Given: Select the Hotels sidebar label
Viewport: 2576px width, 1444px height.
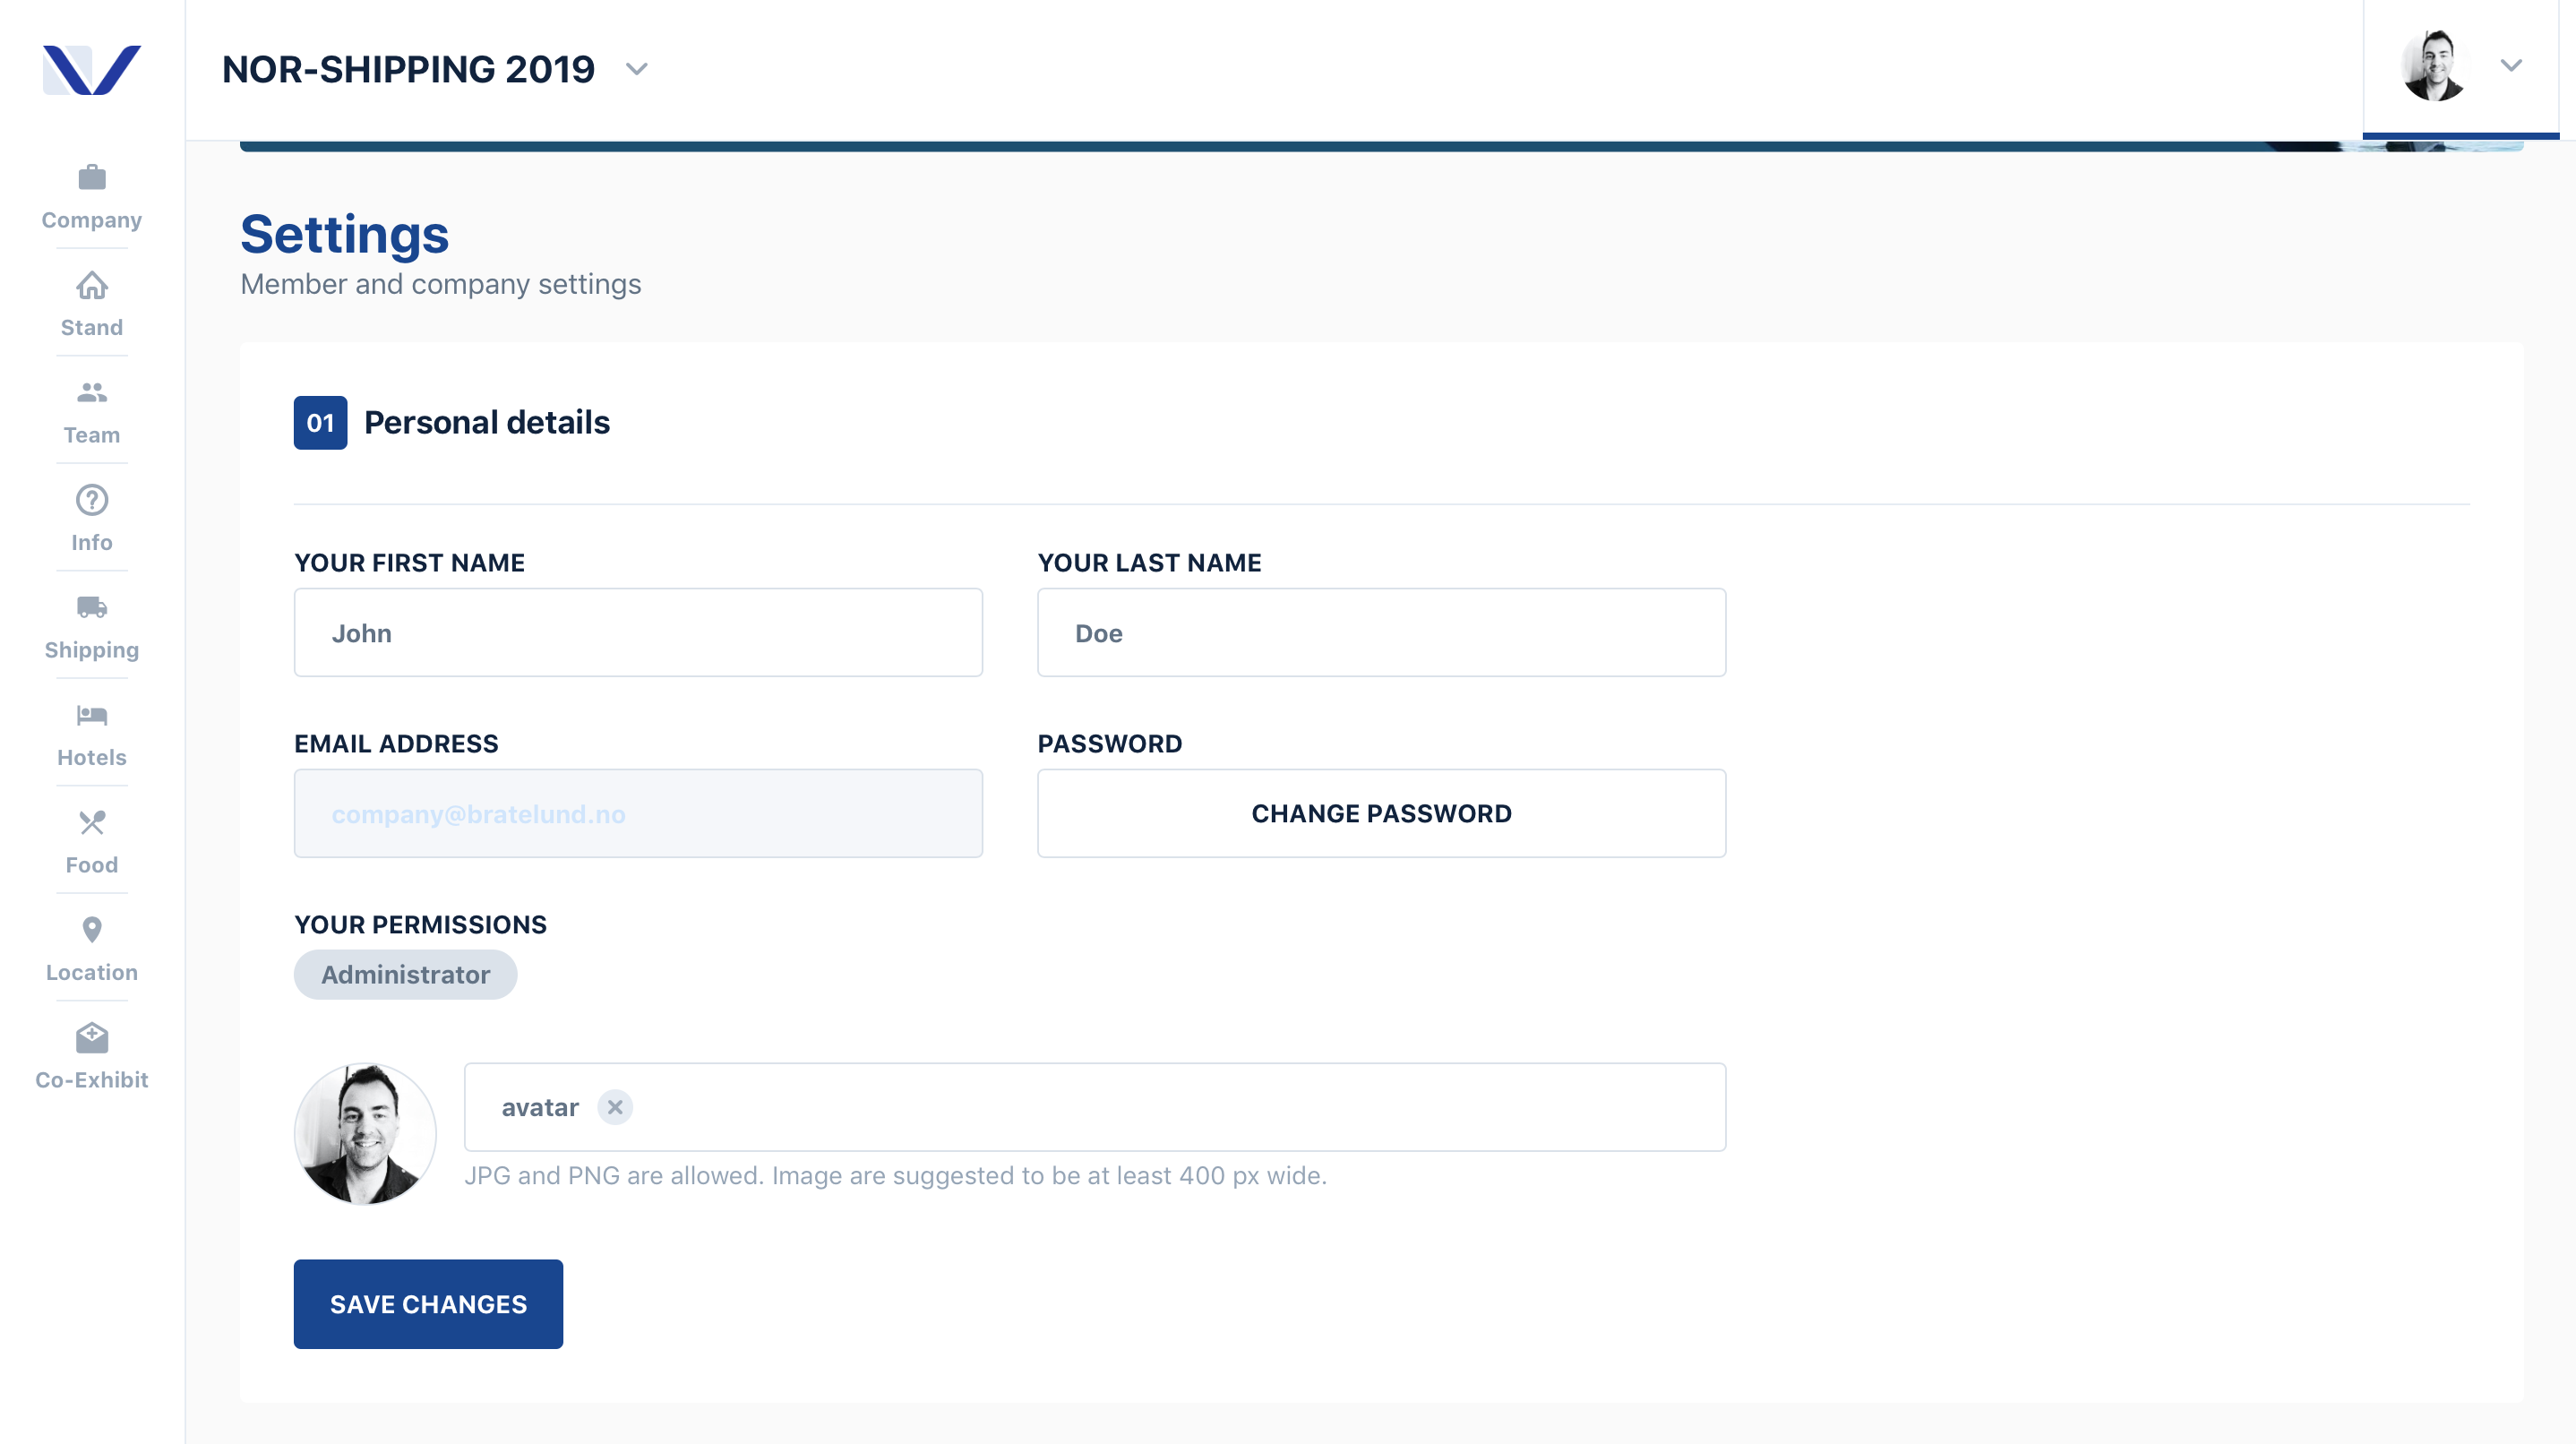Looking at the screenshot, I should click(x=92, y=757).
